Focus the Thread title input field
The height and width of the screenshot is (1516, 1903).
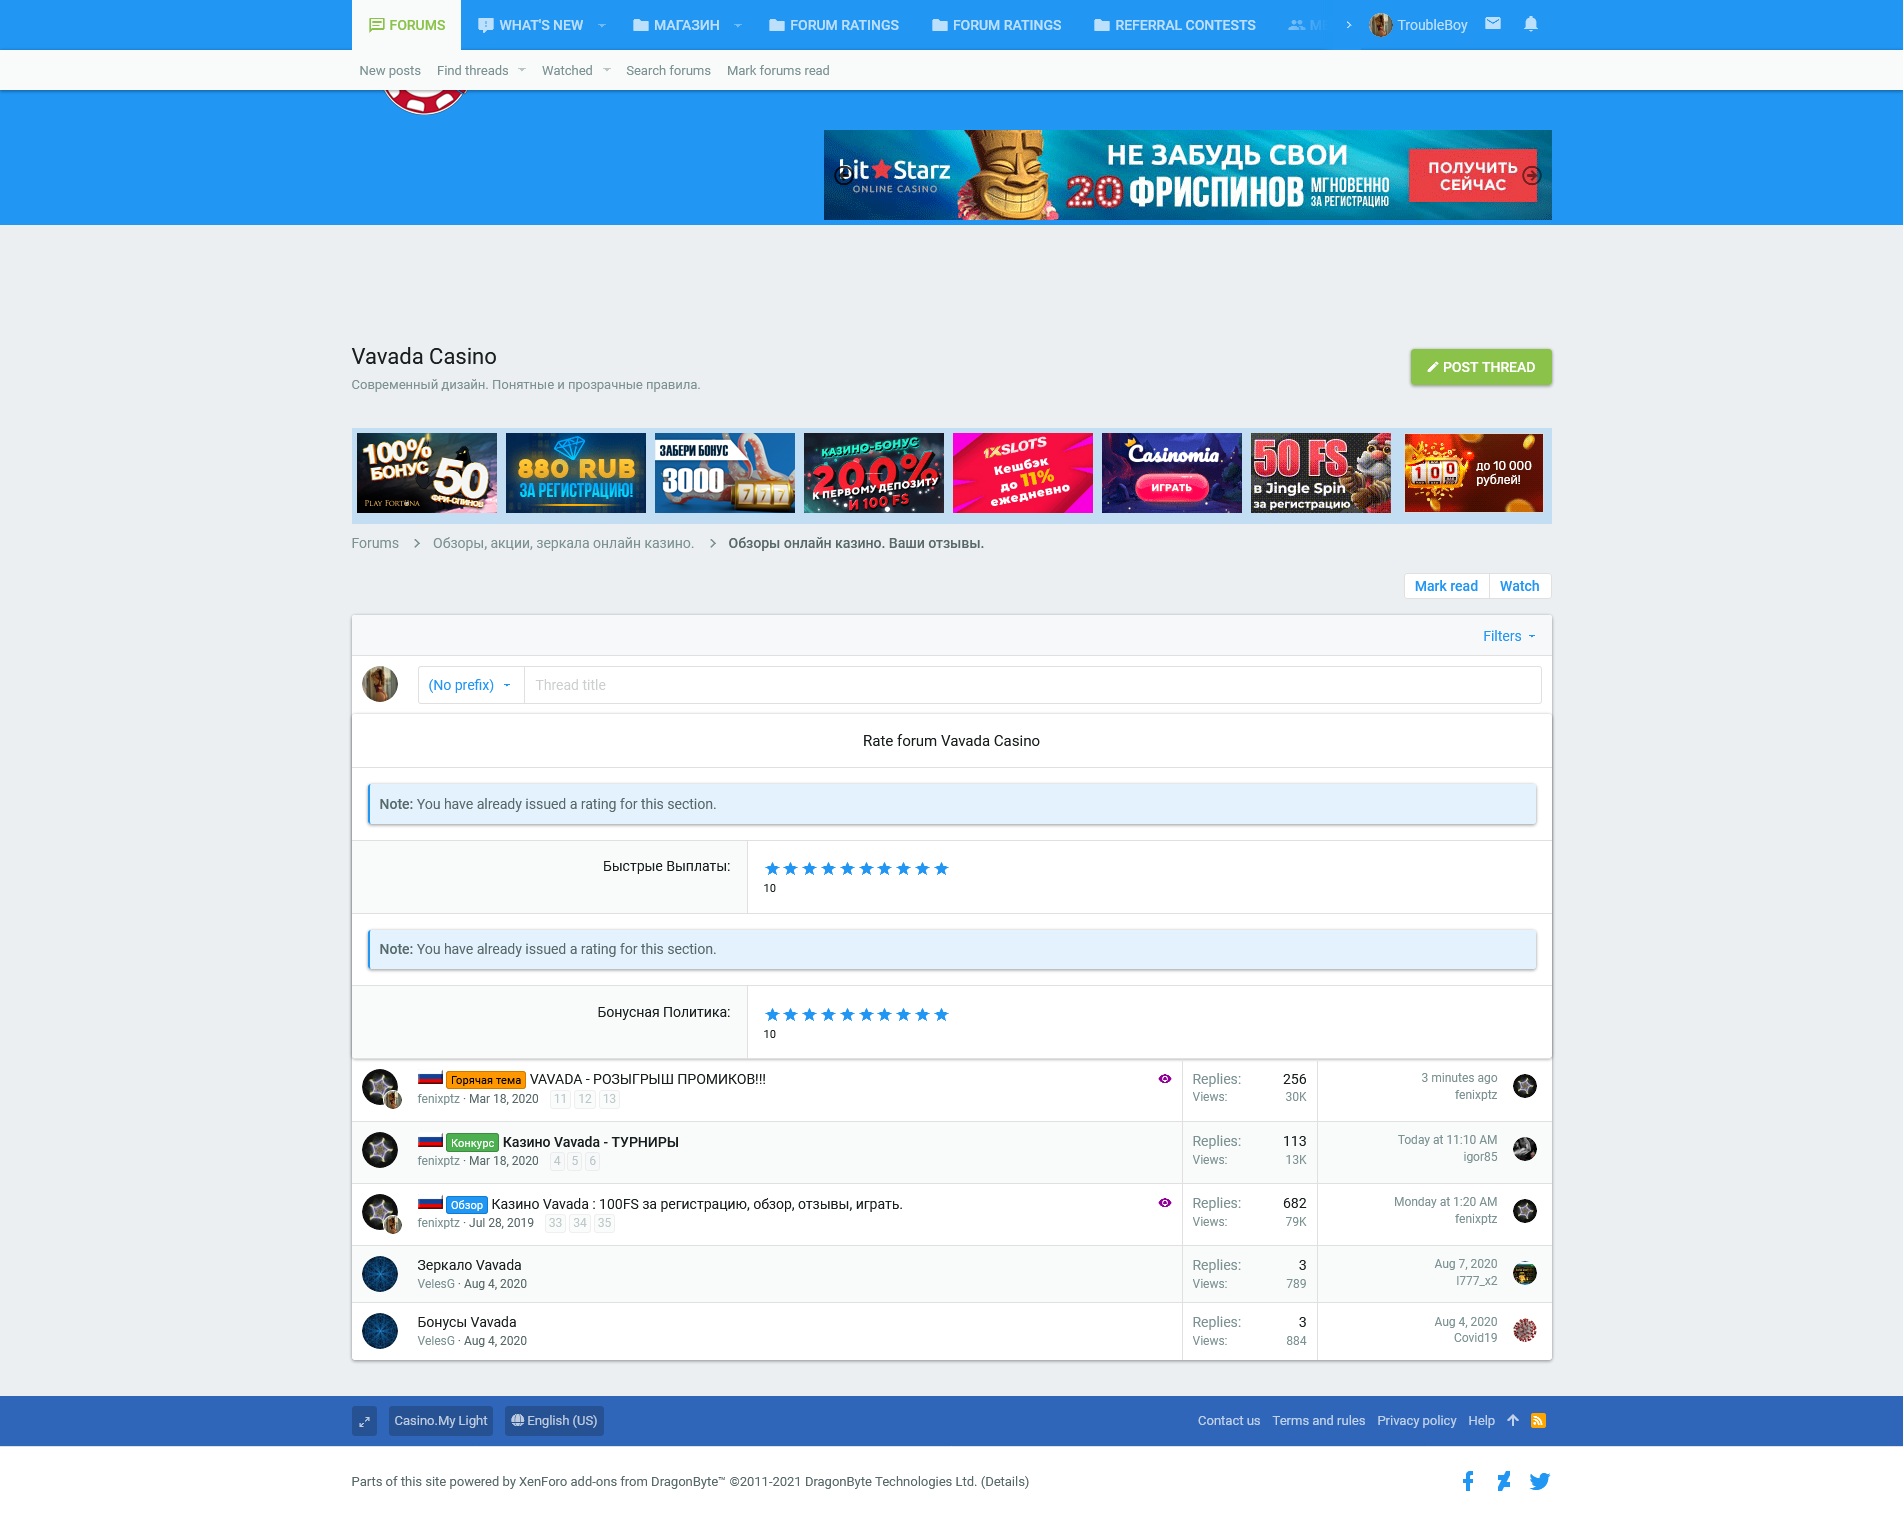pyautogui.click(x=1032, y=685)
